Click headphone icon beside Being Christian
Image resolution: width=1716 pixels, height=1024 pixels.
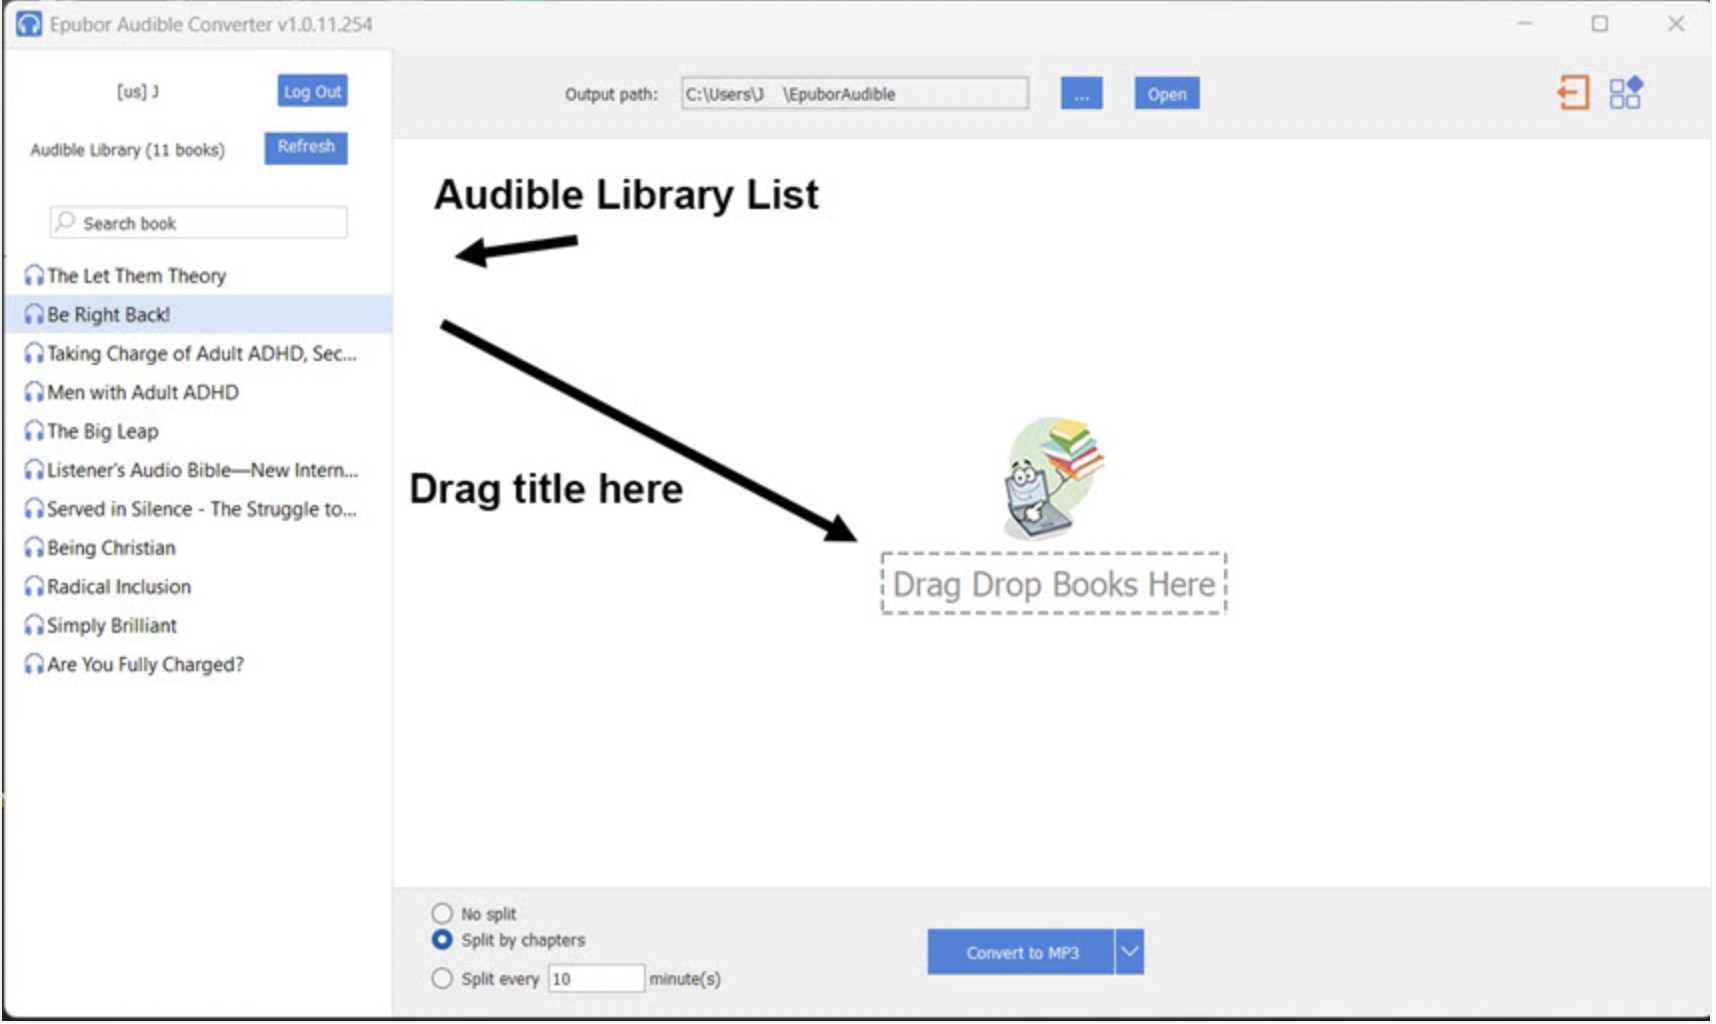[35, 548]
